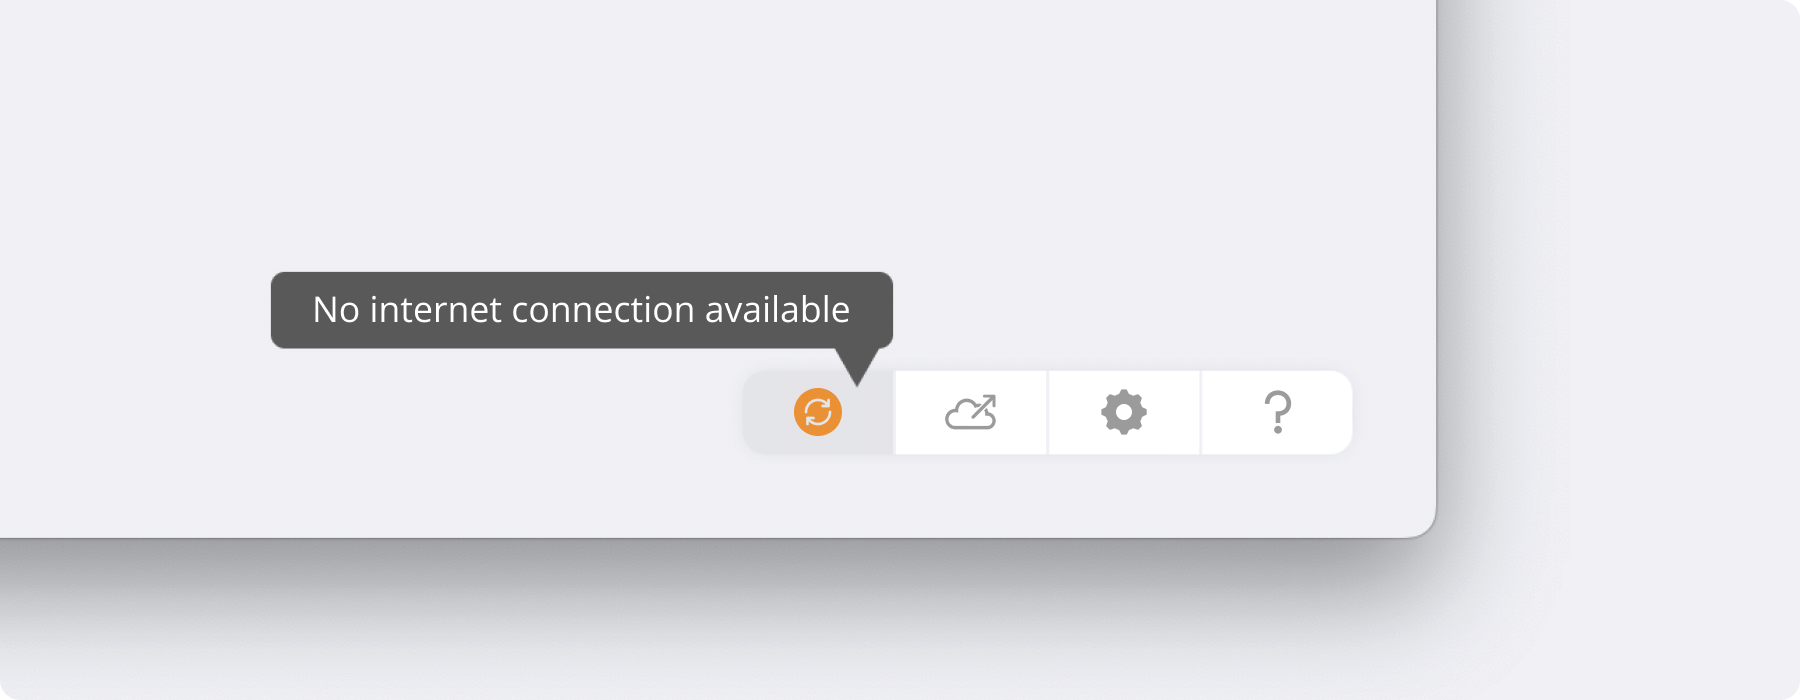Click the word "internet" in the tooltip
This screenshot has height=700, width=1800.
[x=436, y=310]
